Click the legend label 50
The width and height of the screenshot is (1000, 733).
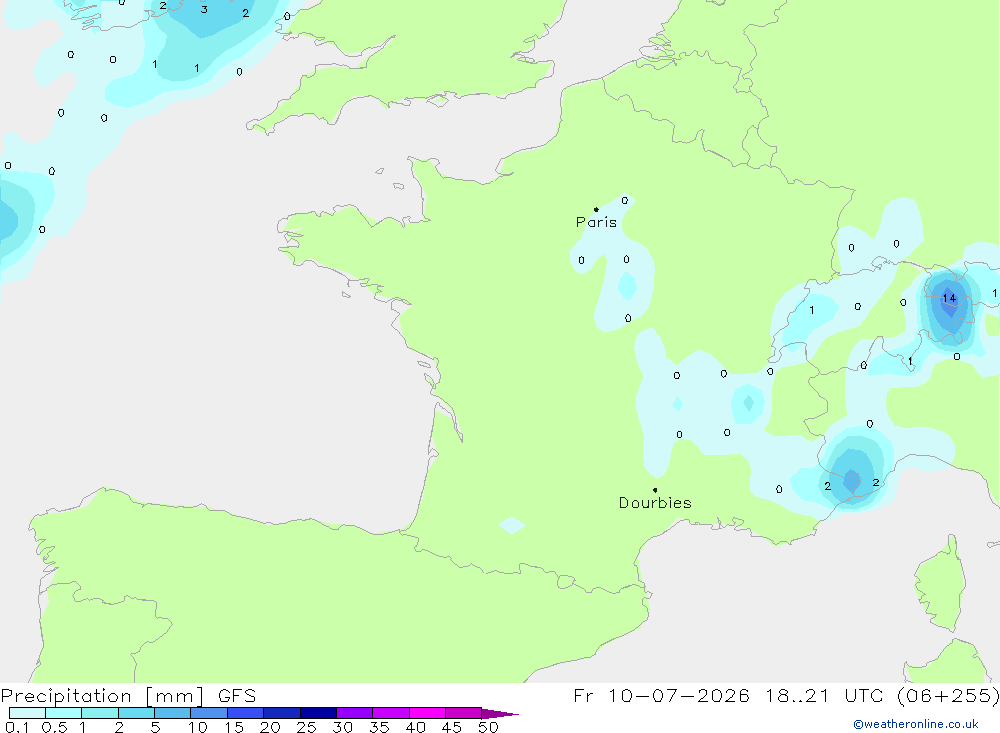click(488, 727)
